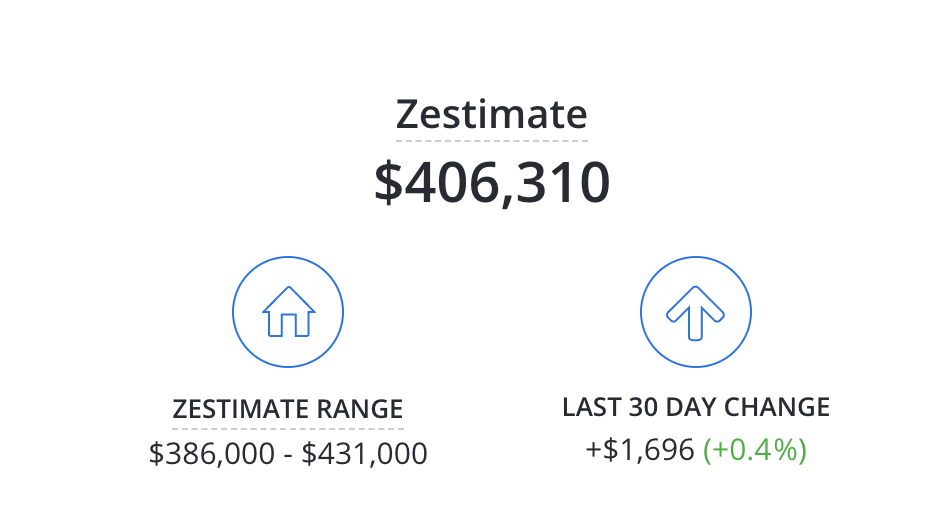Click the circle outline around the house icon
The image size is (948, 522).
tap(234, 311)
